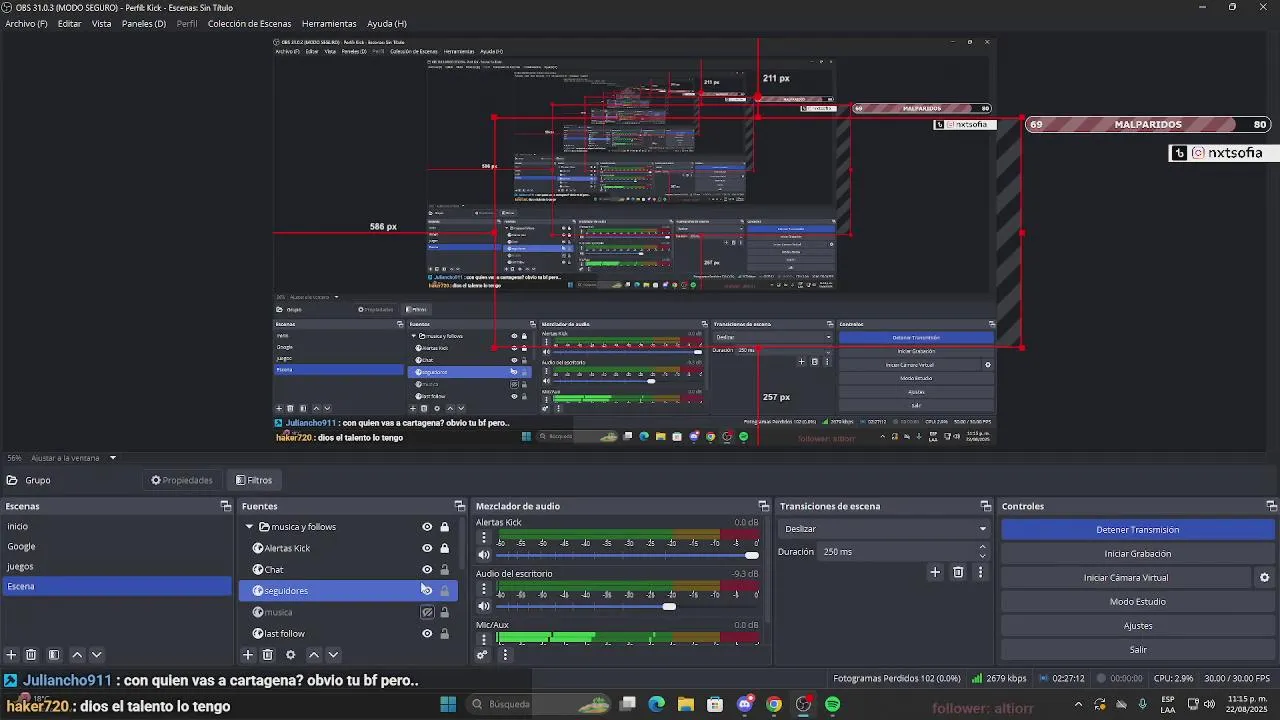Toggle lock on musica y follows group

445,527
